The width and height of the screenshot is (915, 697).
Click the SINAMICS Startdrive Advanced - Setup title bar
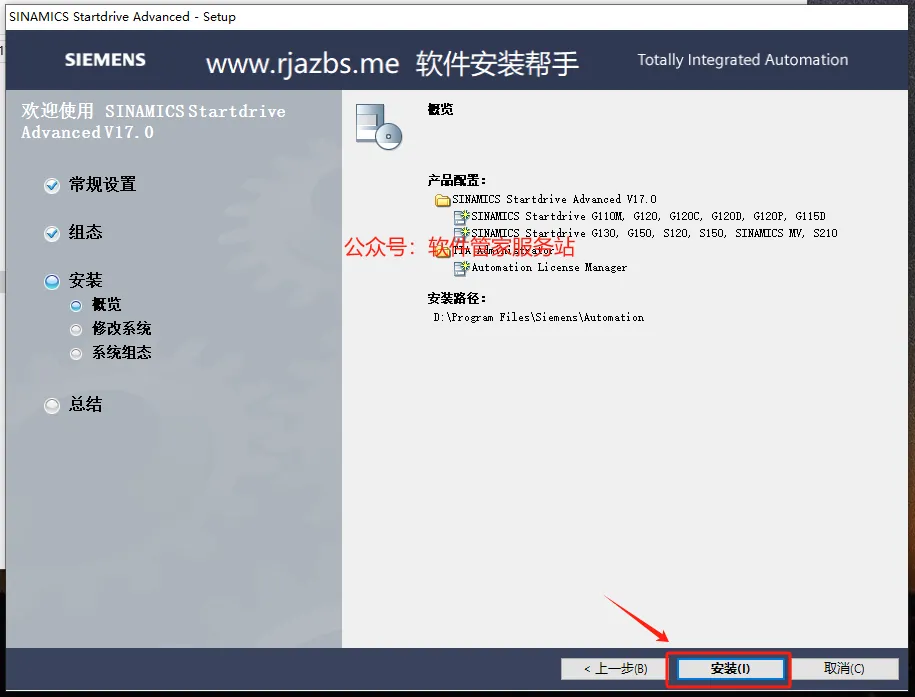point(456,17)
